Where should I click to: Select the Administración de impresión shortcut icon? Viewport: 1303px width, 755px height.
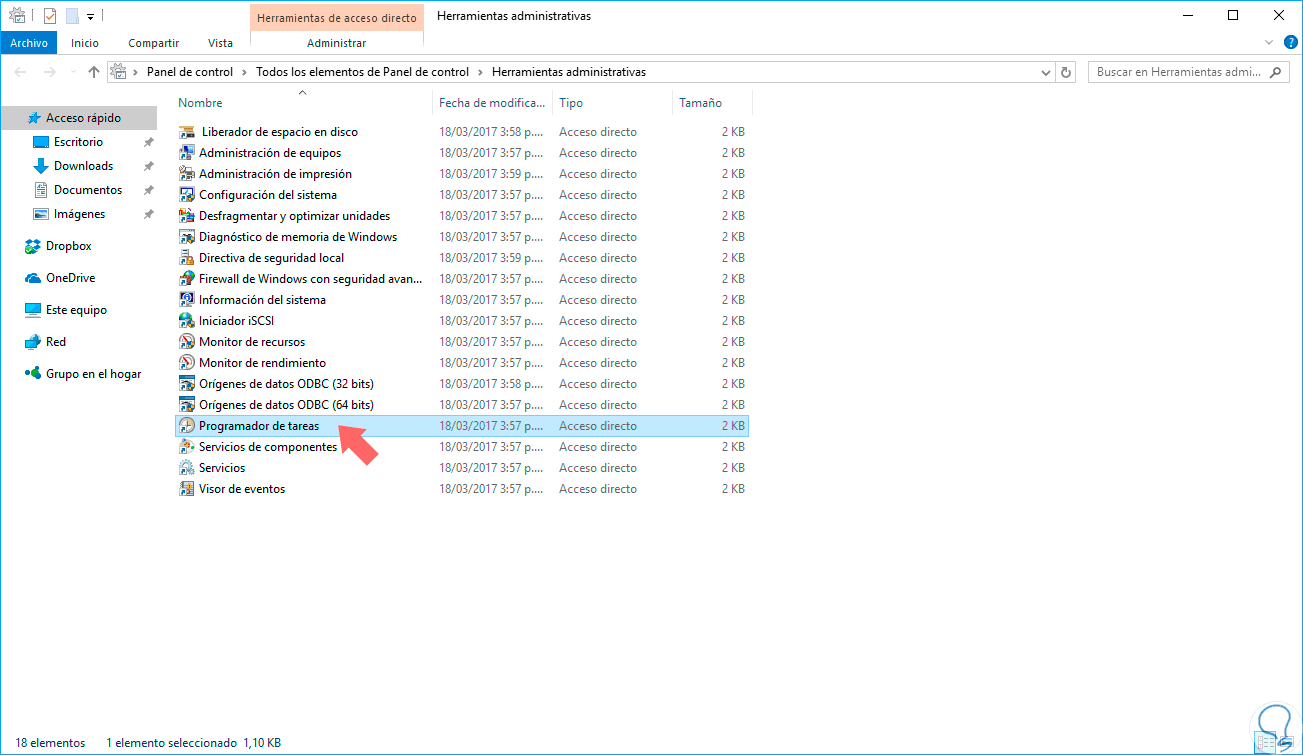[x=187, y=174]
